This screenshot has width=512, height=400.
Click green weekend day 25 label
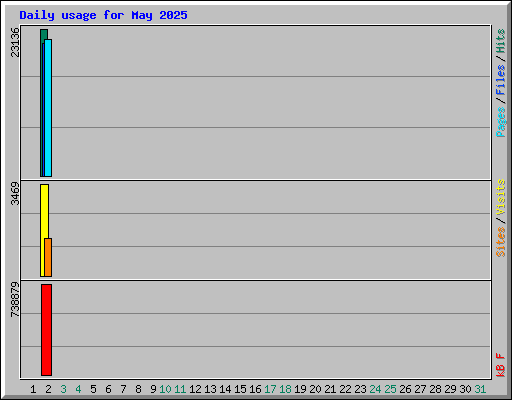point(390,389)
